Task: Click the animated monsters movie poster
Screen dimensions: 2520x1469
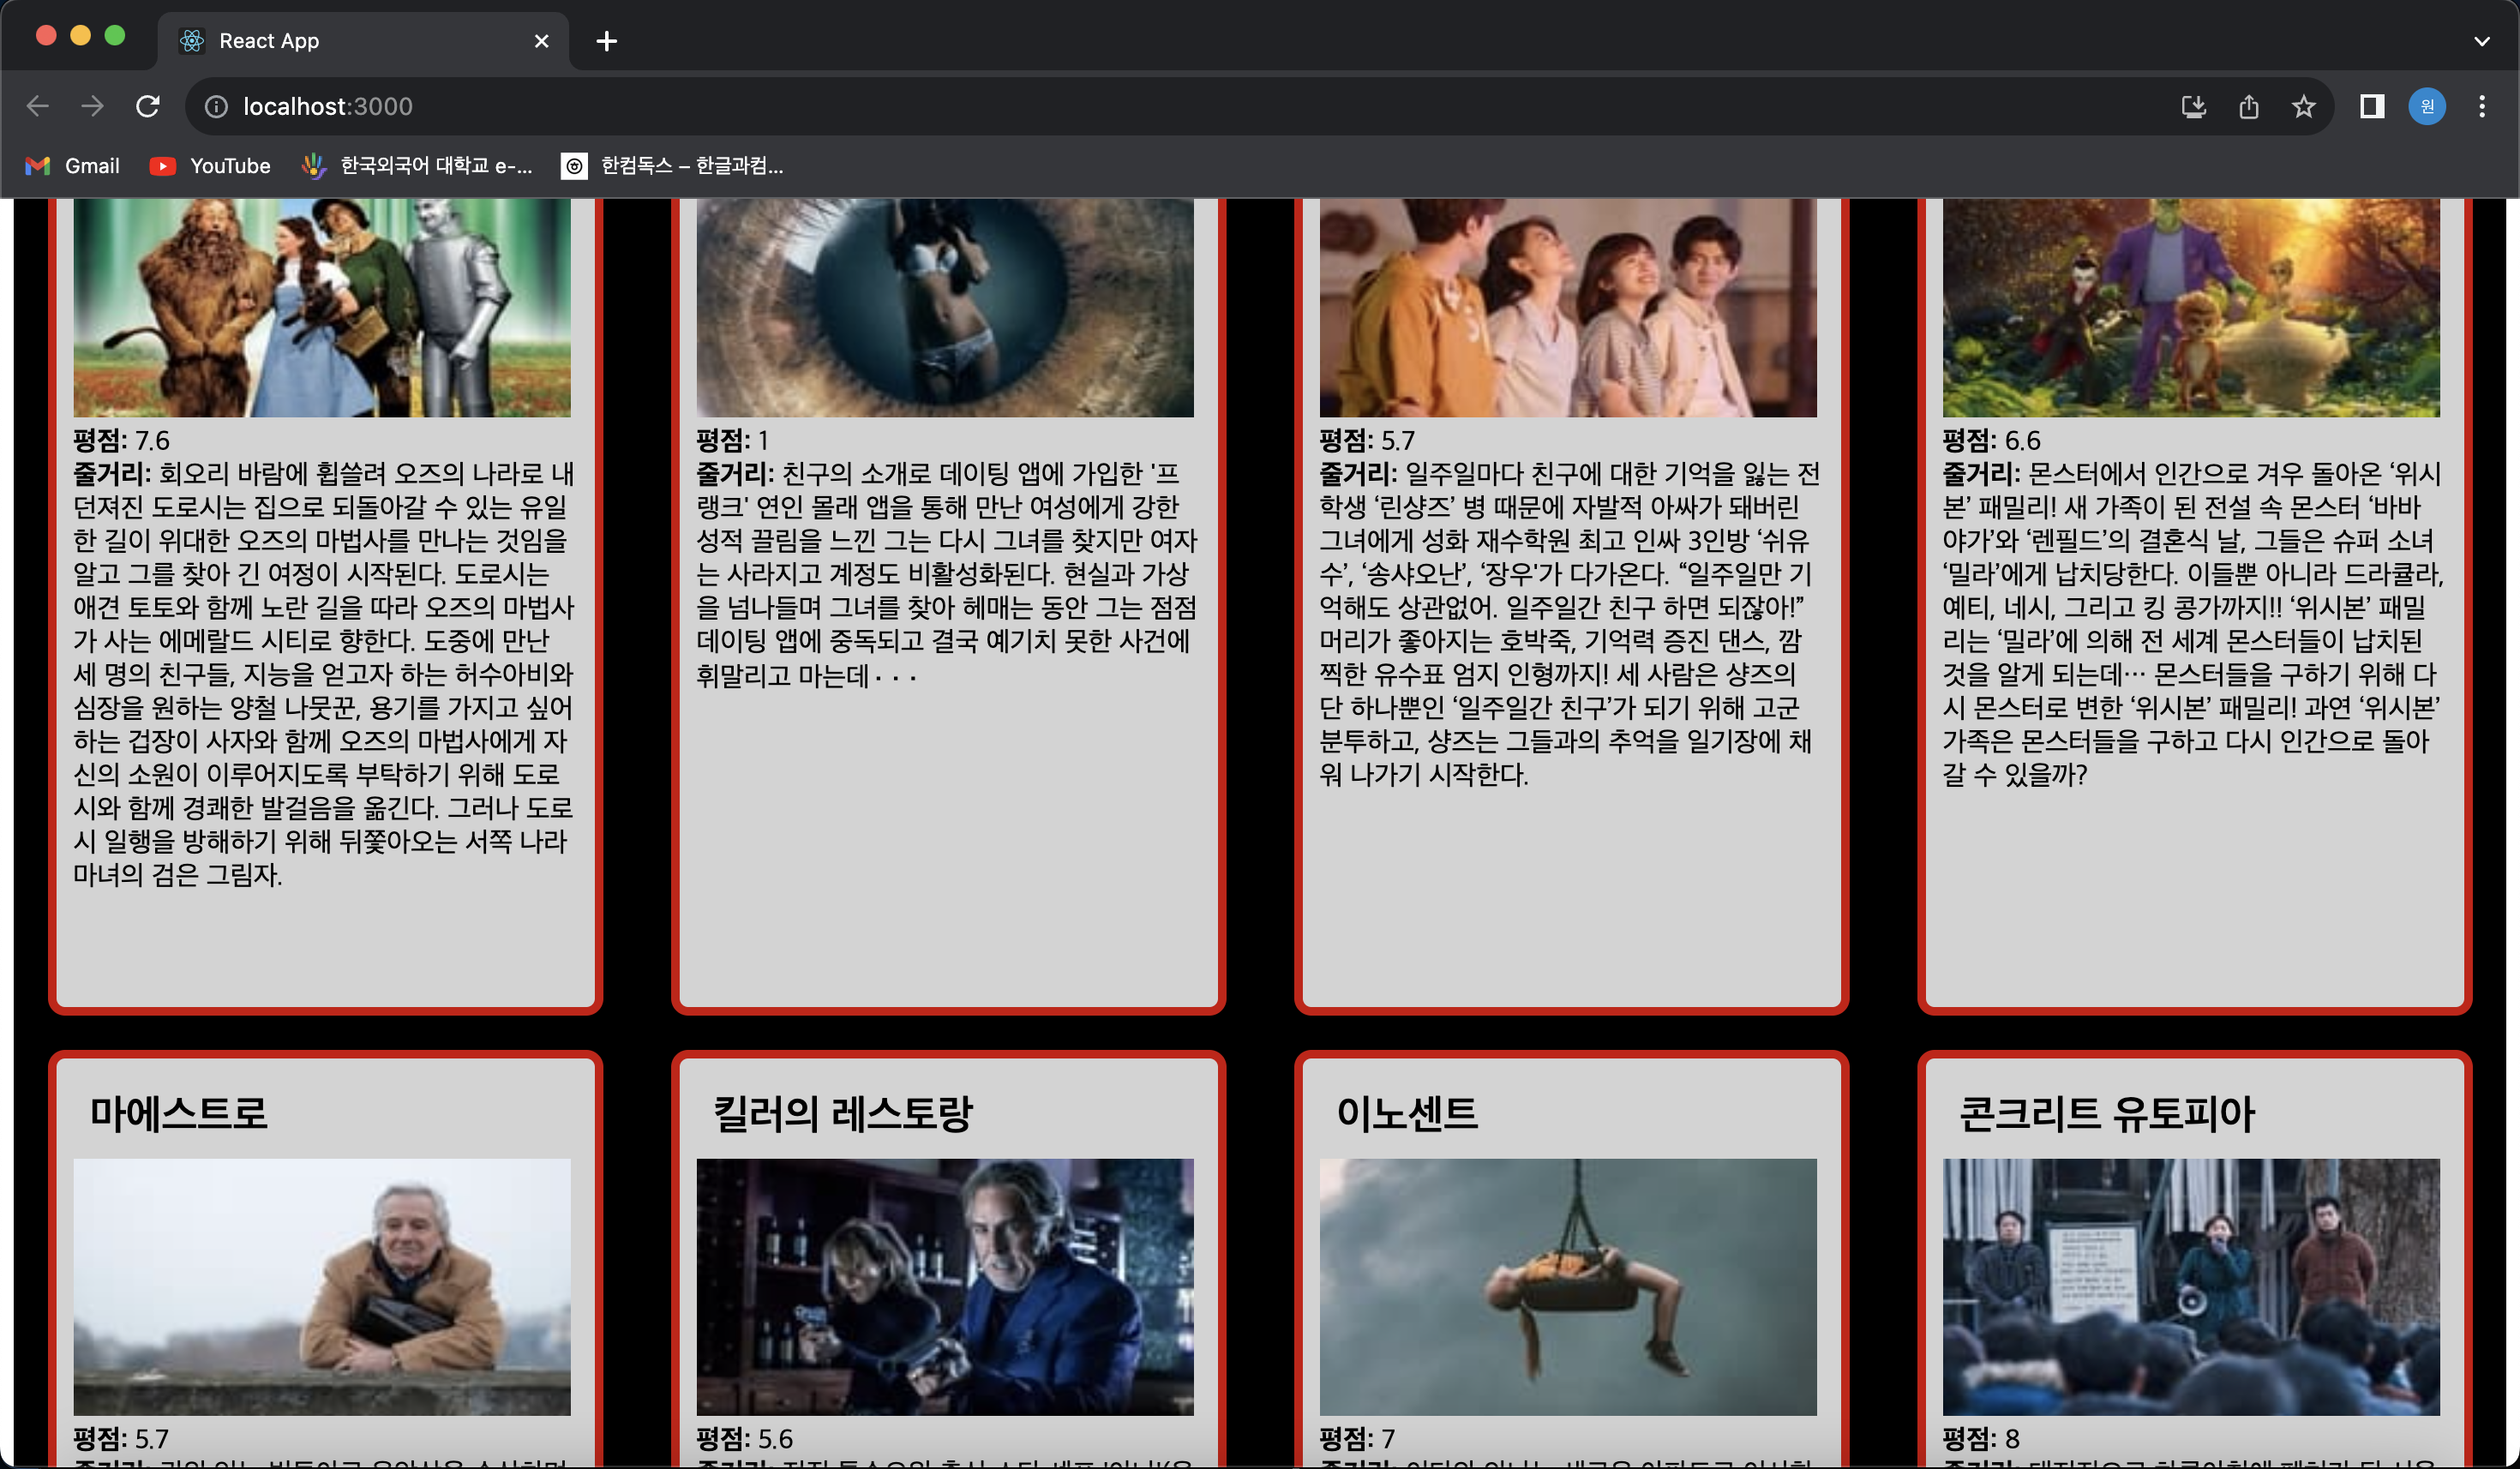Action: [x=2191, y=307]
